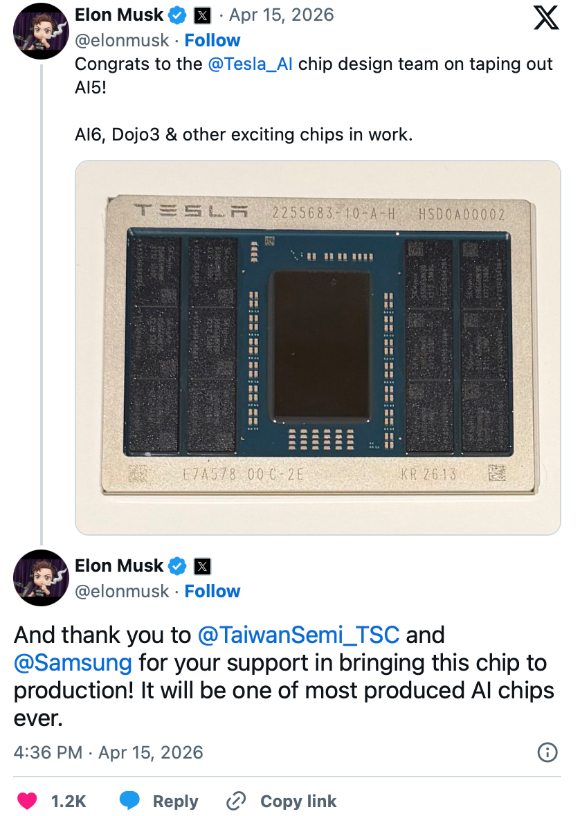Click Follow under the second tweet header
This screenshot has width=580, height=816.
pyautogui.click(x=212, y=590)
